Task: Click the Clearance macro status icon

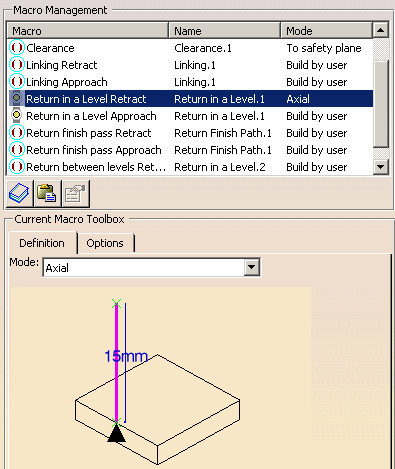Action: [x=16, y=48]
